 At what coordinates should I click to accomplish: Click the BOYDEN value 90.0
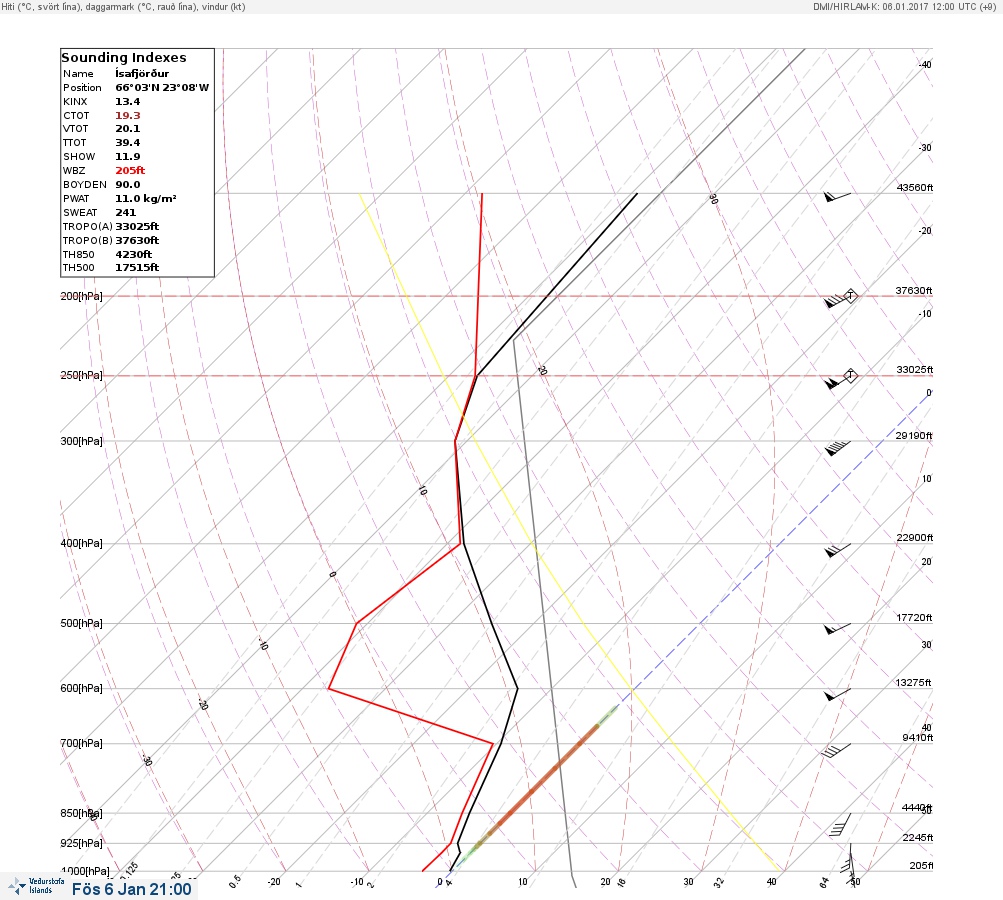tap(128, 184)
